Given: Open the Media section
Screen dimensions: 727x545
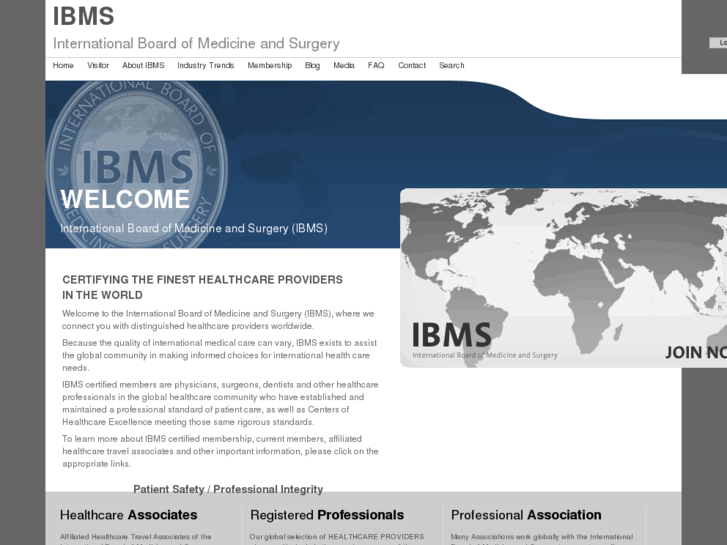Looking at the screenshot, I should click(344, 65).
